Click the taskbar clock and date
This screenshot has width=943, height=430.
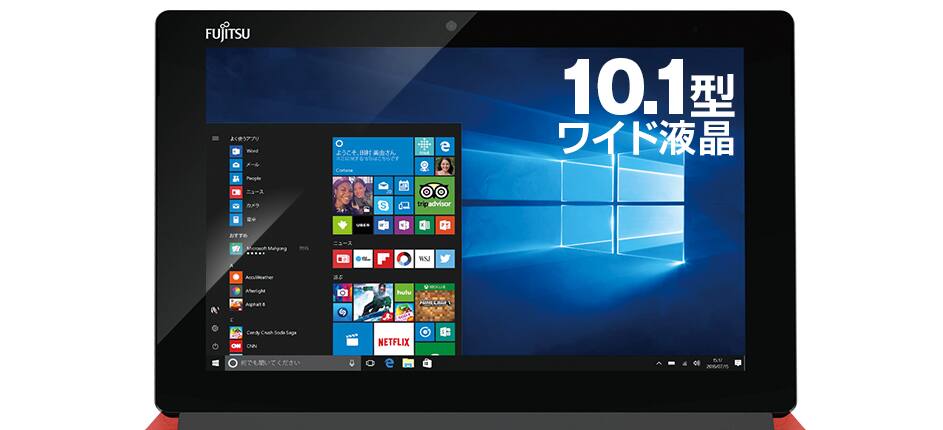tap(719, 363)
